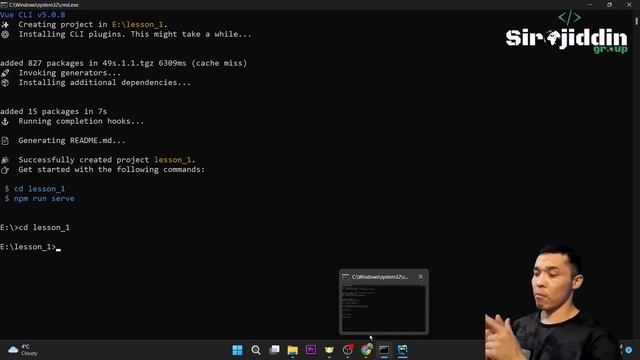
Task: Switch to OBS Studio on taskbar
Action: coord(347,350)
